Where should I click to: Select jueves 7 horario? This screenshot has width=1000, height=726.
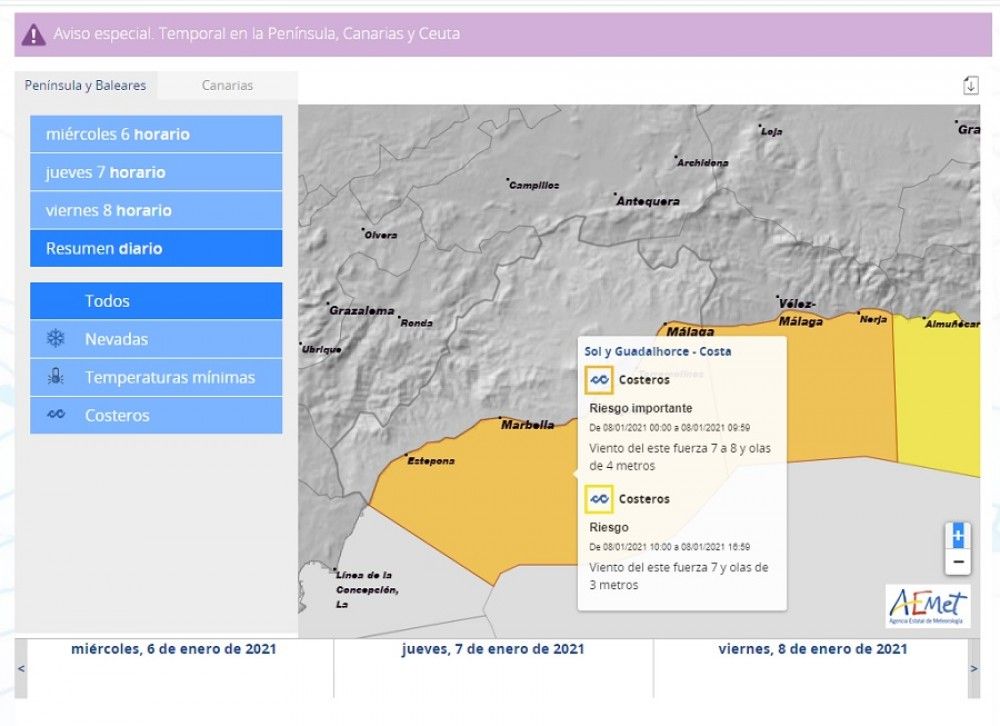click(x=156, y=172)
